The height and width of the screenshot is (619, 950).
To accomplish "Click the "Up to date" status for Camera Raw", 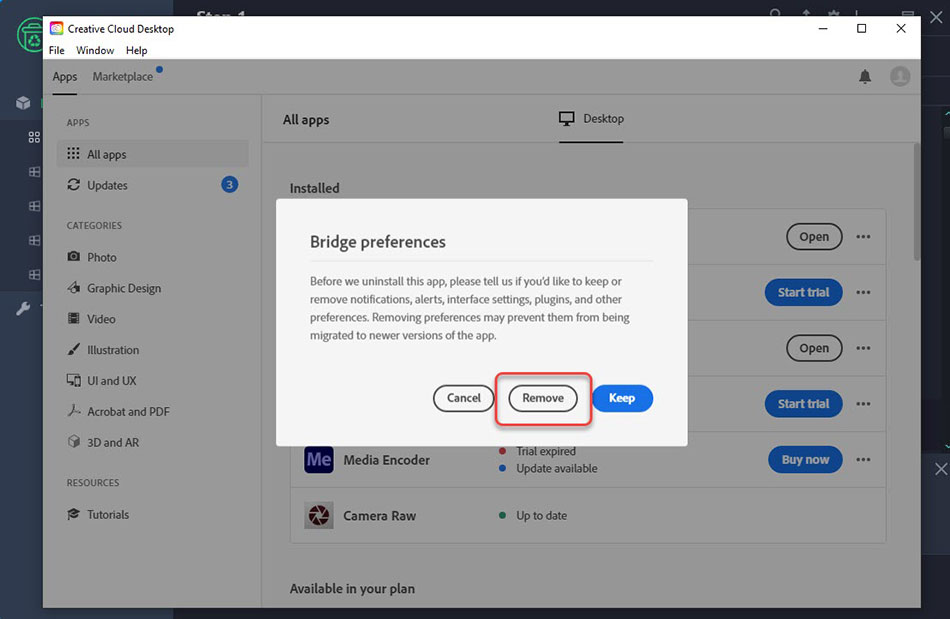I will pos(542,515).
